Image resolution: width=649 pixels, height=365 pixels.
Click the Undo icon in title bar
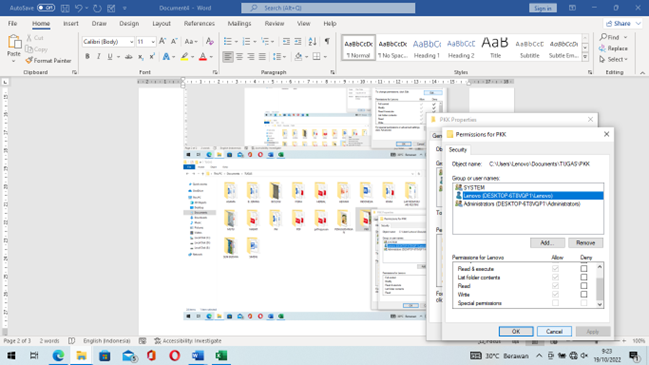[x=79, y=8]
